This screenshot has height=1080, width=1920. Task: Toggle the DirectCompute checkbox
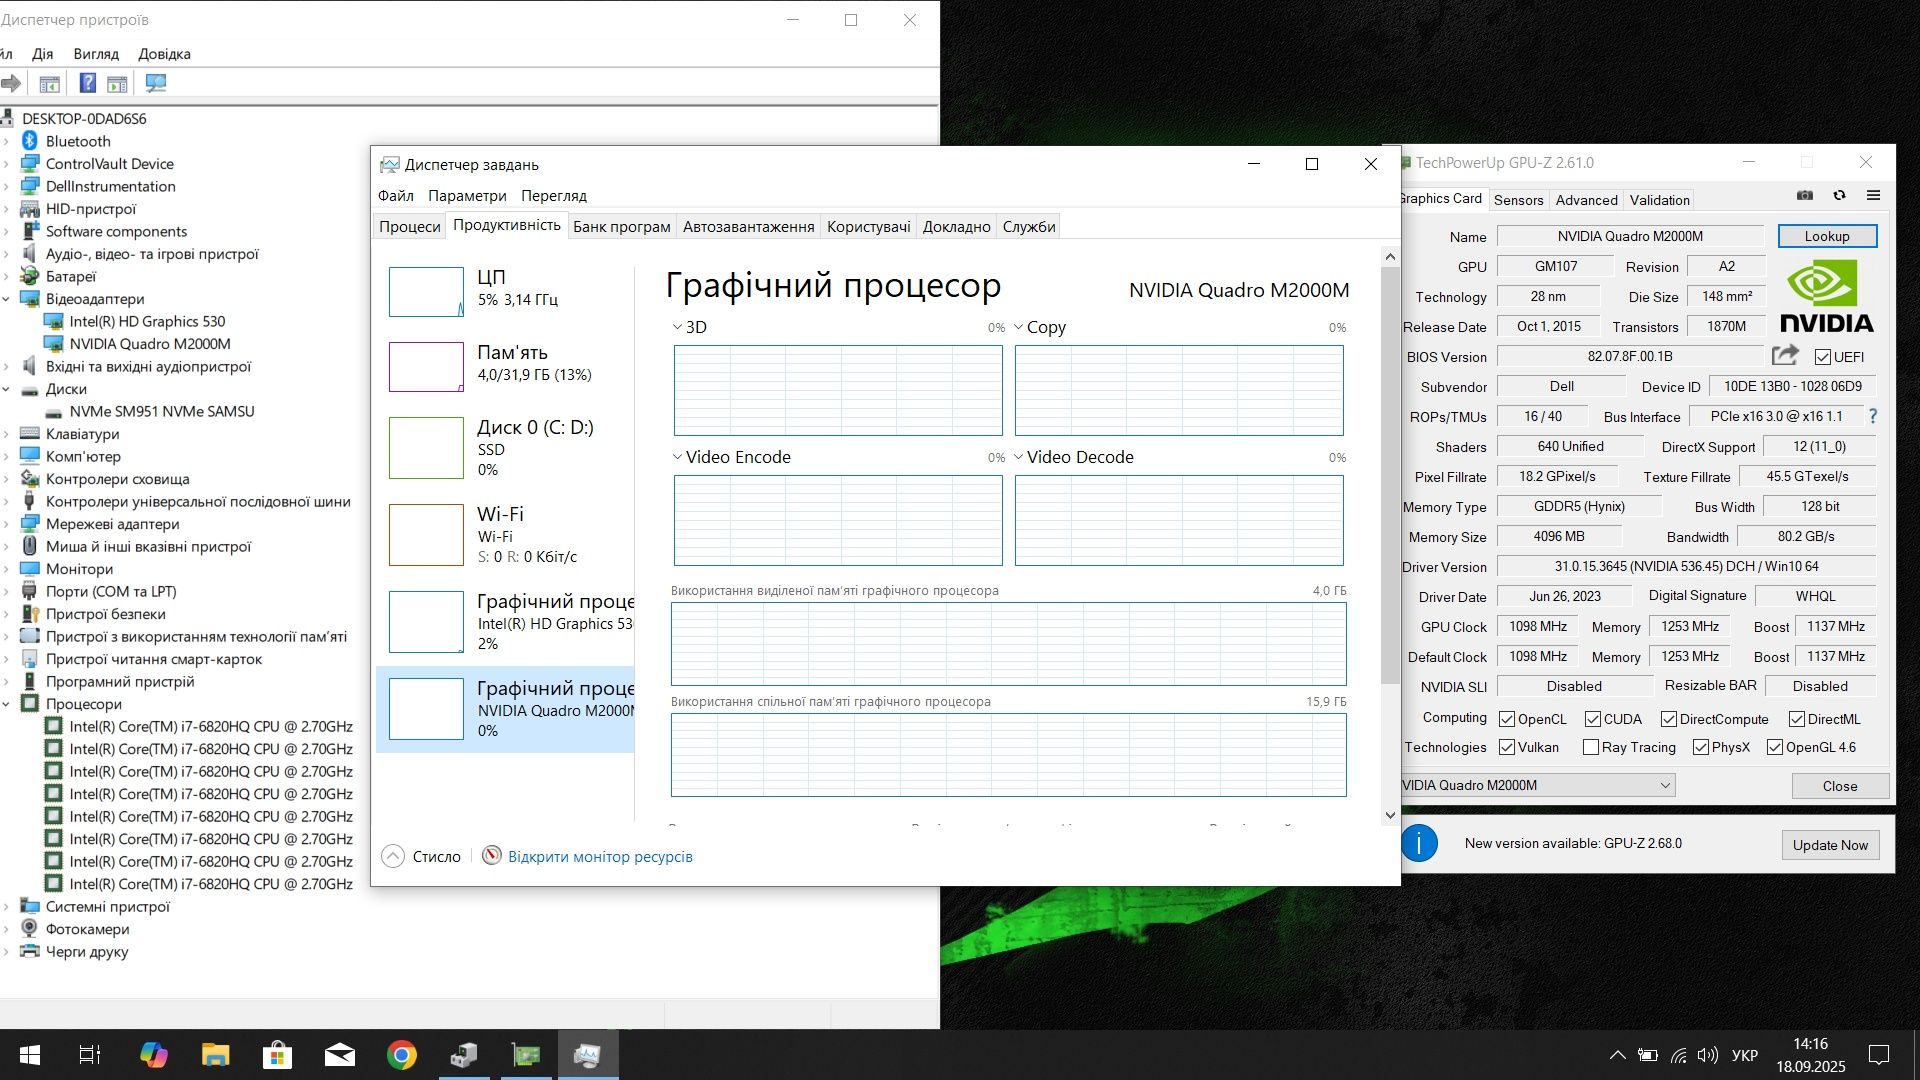pyautogui.click(x=1669, y=719)
